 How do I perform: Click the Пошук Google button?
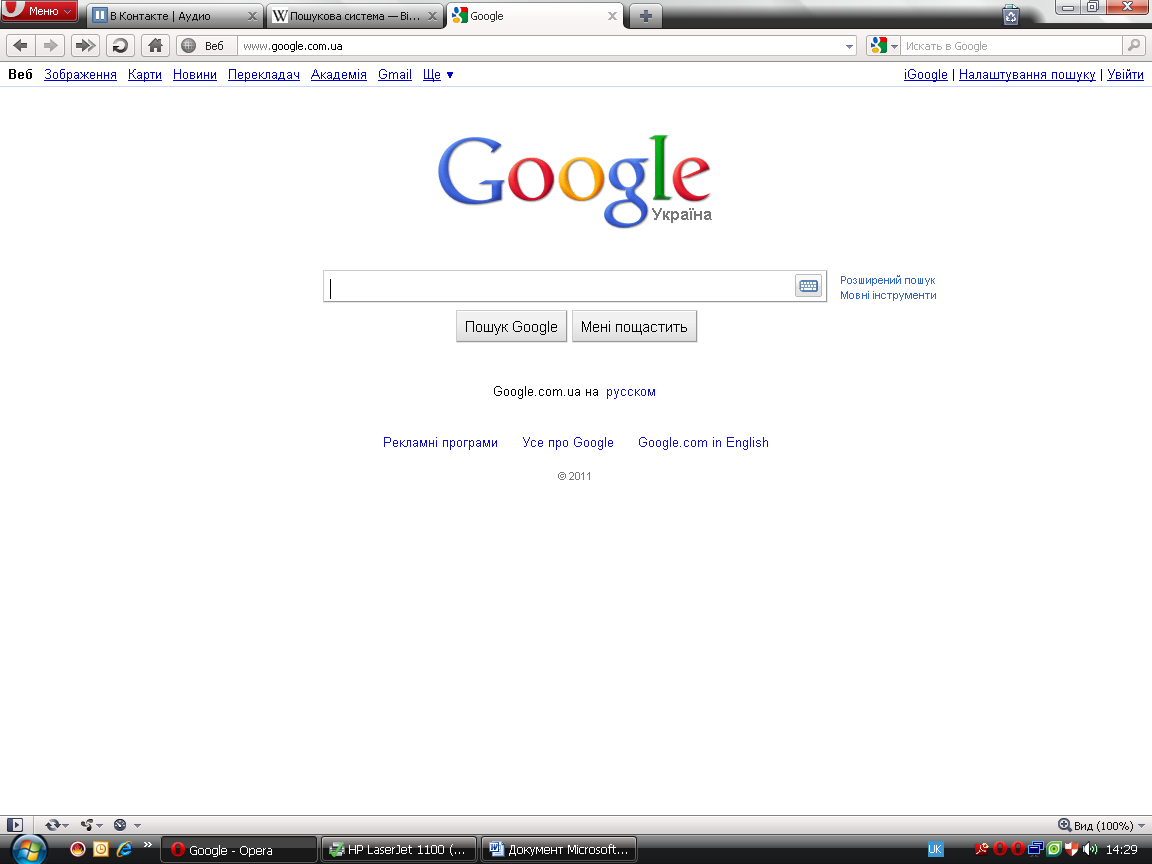pyautogui.click(x=511, y=327)
